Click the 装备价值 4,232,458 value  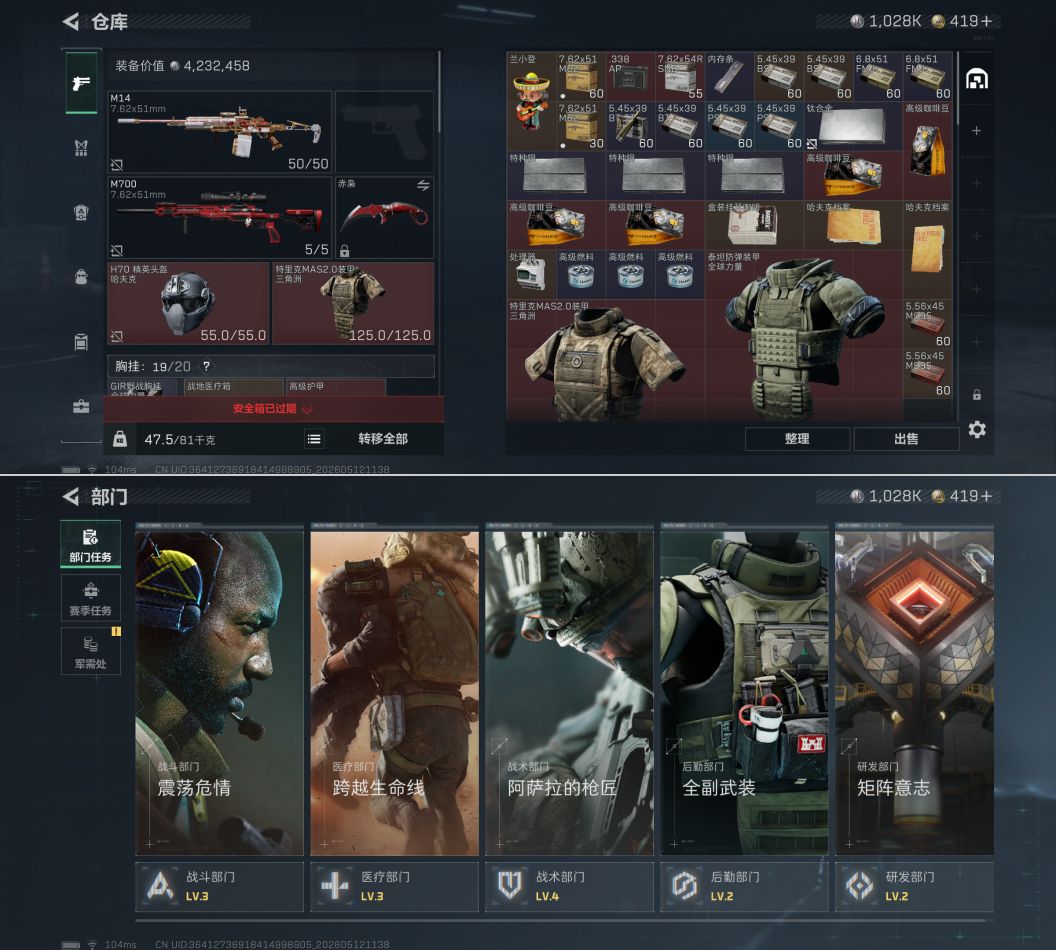183,66
